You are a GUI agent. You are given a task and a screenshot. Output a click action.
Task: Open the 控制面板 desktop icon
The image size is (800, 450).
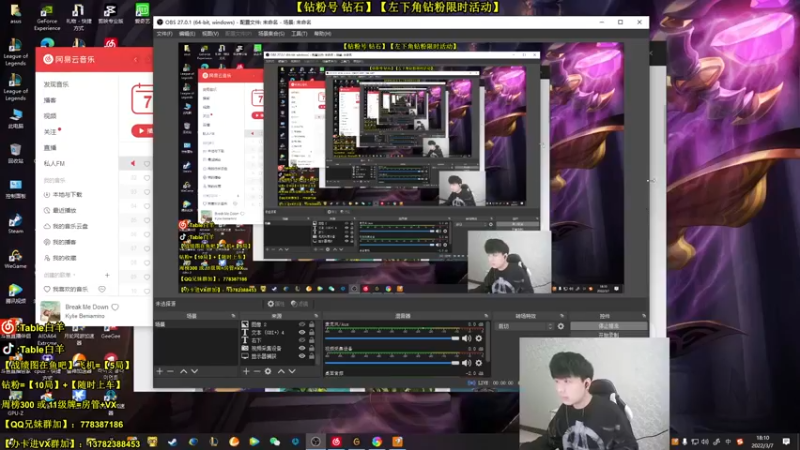pyautogui.click(x=15, y=188)
